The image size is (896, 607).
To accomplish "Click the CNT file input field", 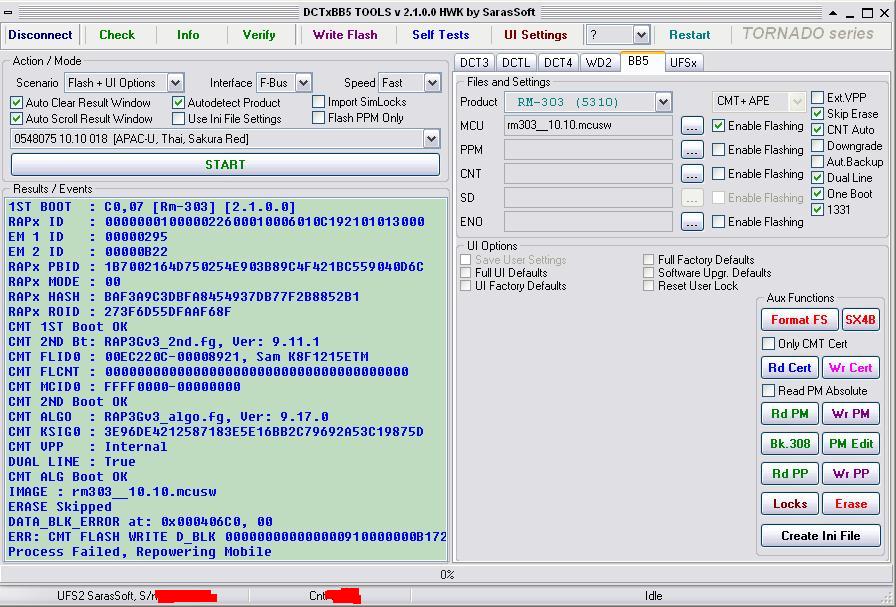I will 588,174.
